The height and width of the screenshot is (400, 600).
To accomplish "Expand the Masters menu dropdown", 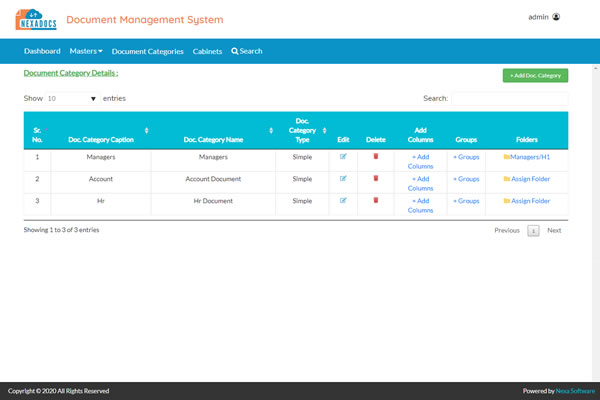I will pos(86,51).
